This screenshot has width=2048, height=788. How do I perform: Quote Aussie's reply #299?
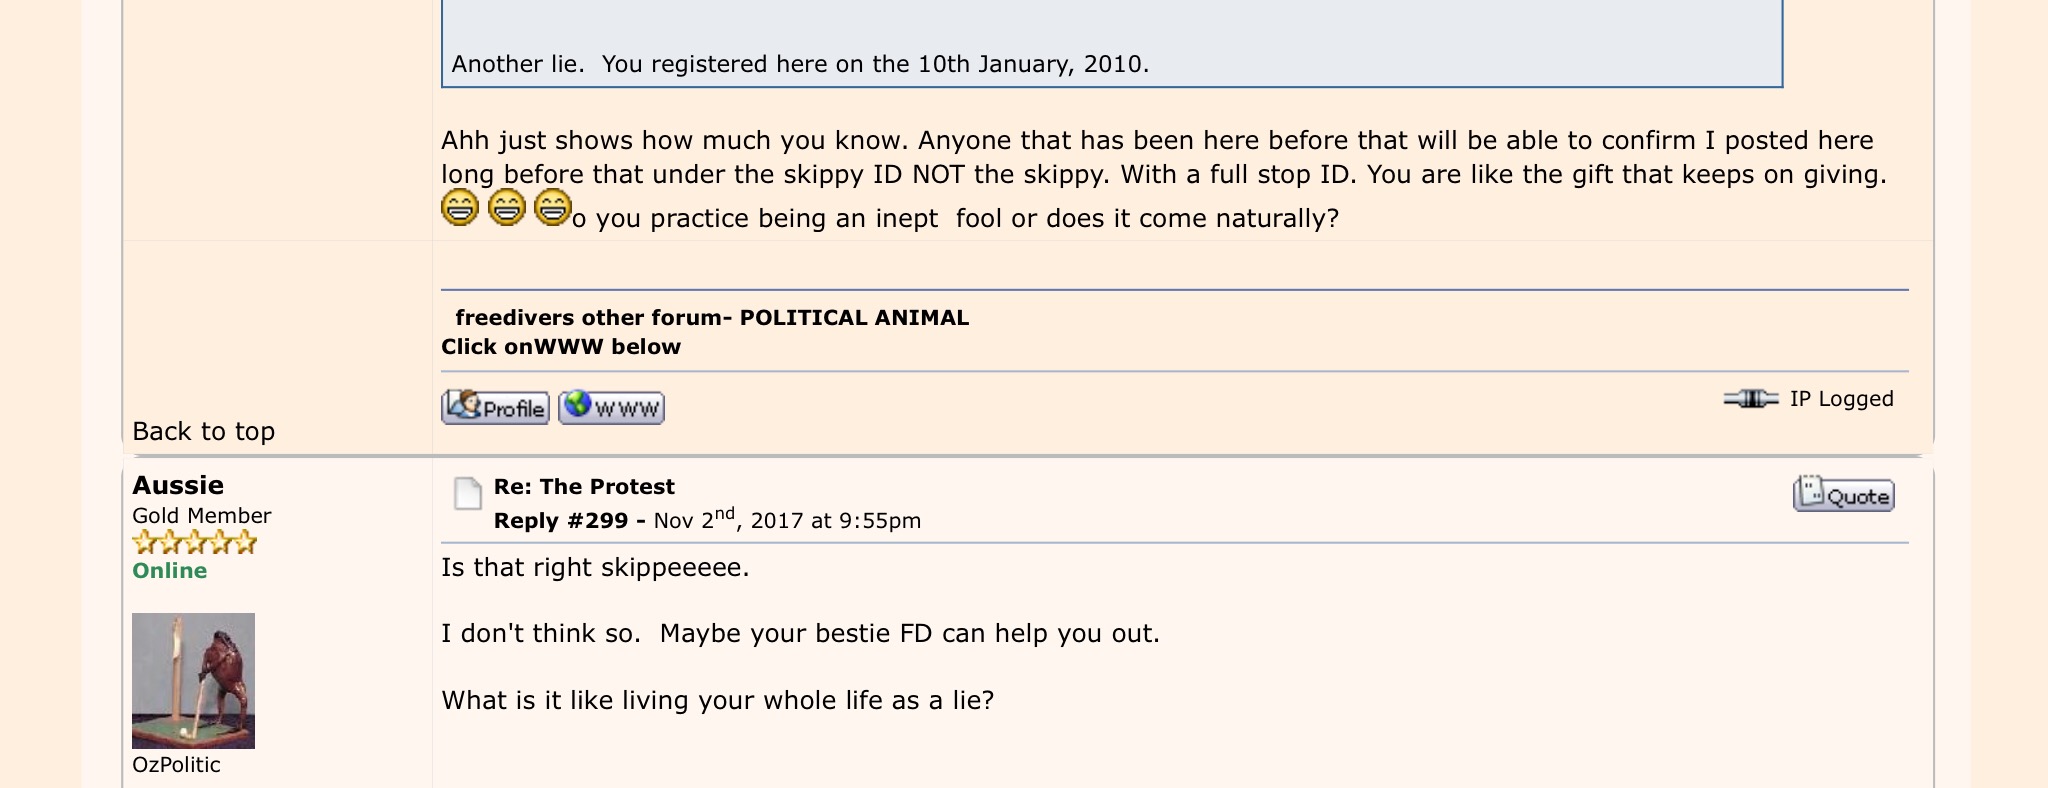coord(1843,494)
